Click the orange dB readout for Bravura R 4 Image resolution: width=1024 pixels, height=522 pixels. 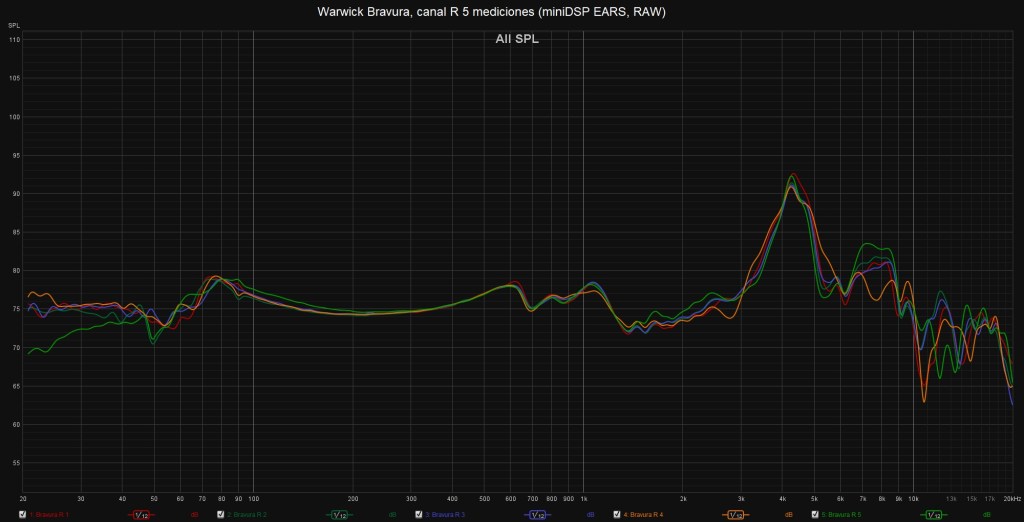click(789, 515)
